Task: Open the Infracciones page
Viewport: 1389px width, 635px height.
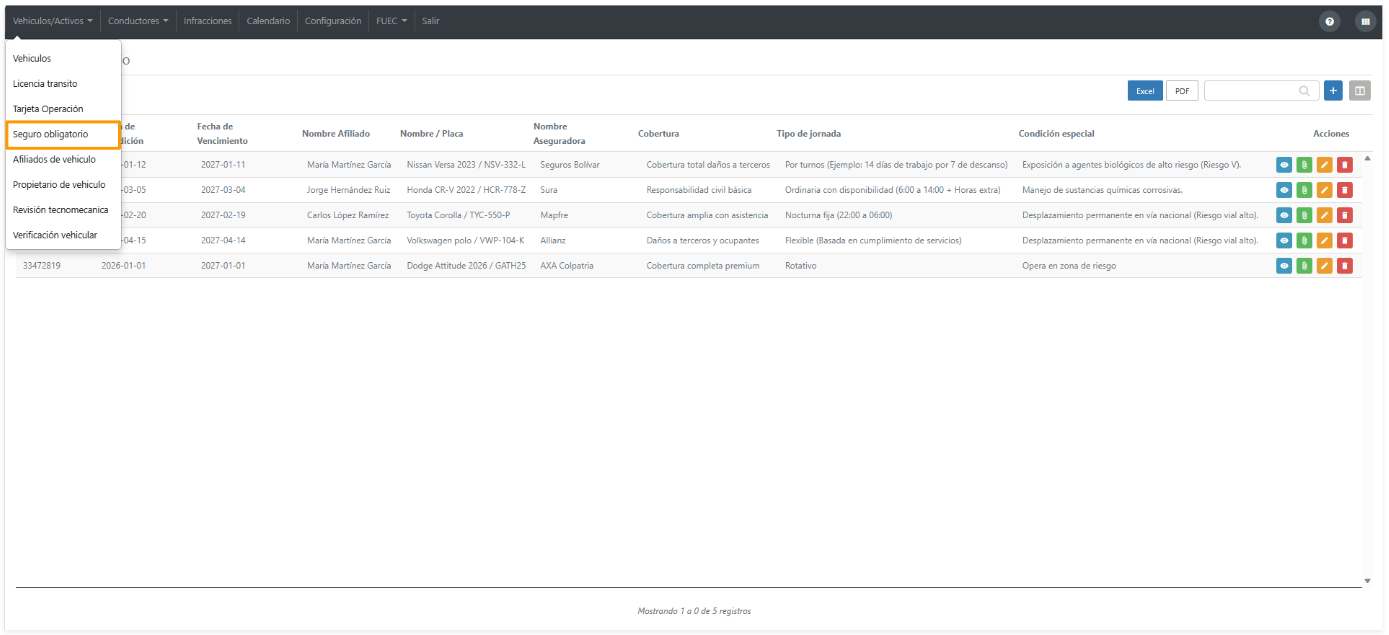Action: 208,21
